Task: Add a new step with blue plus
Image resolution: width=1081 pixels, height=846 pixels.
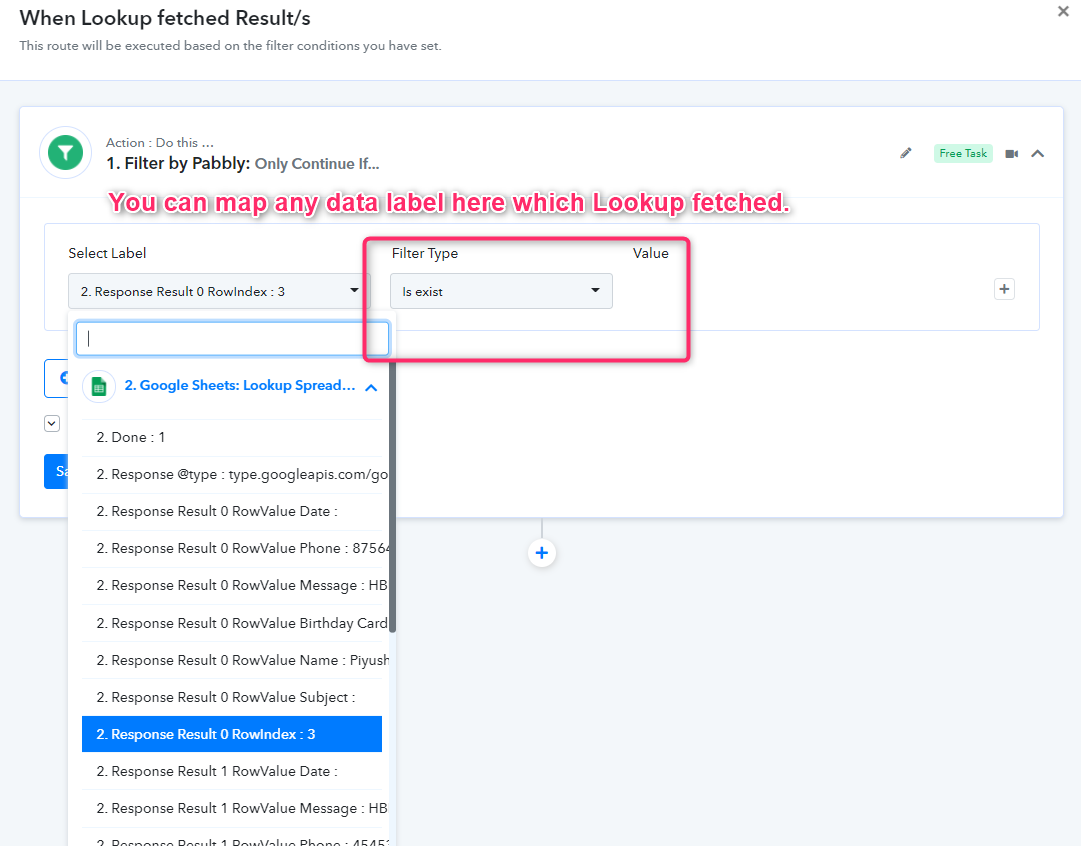Action: tap(542, 553)
